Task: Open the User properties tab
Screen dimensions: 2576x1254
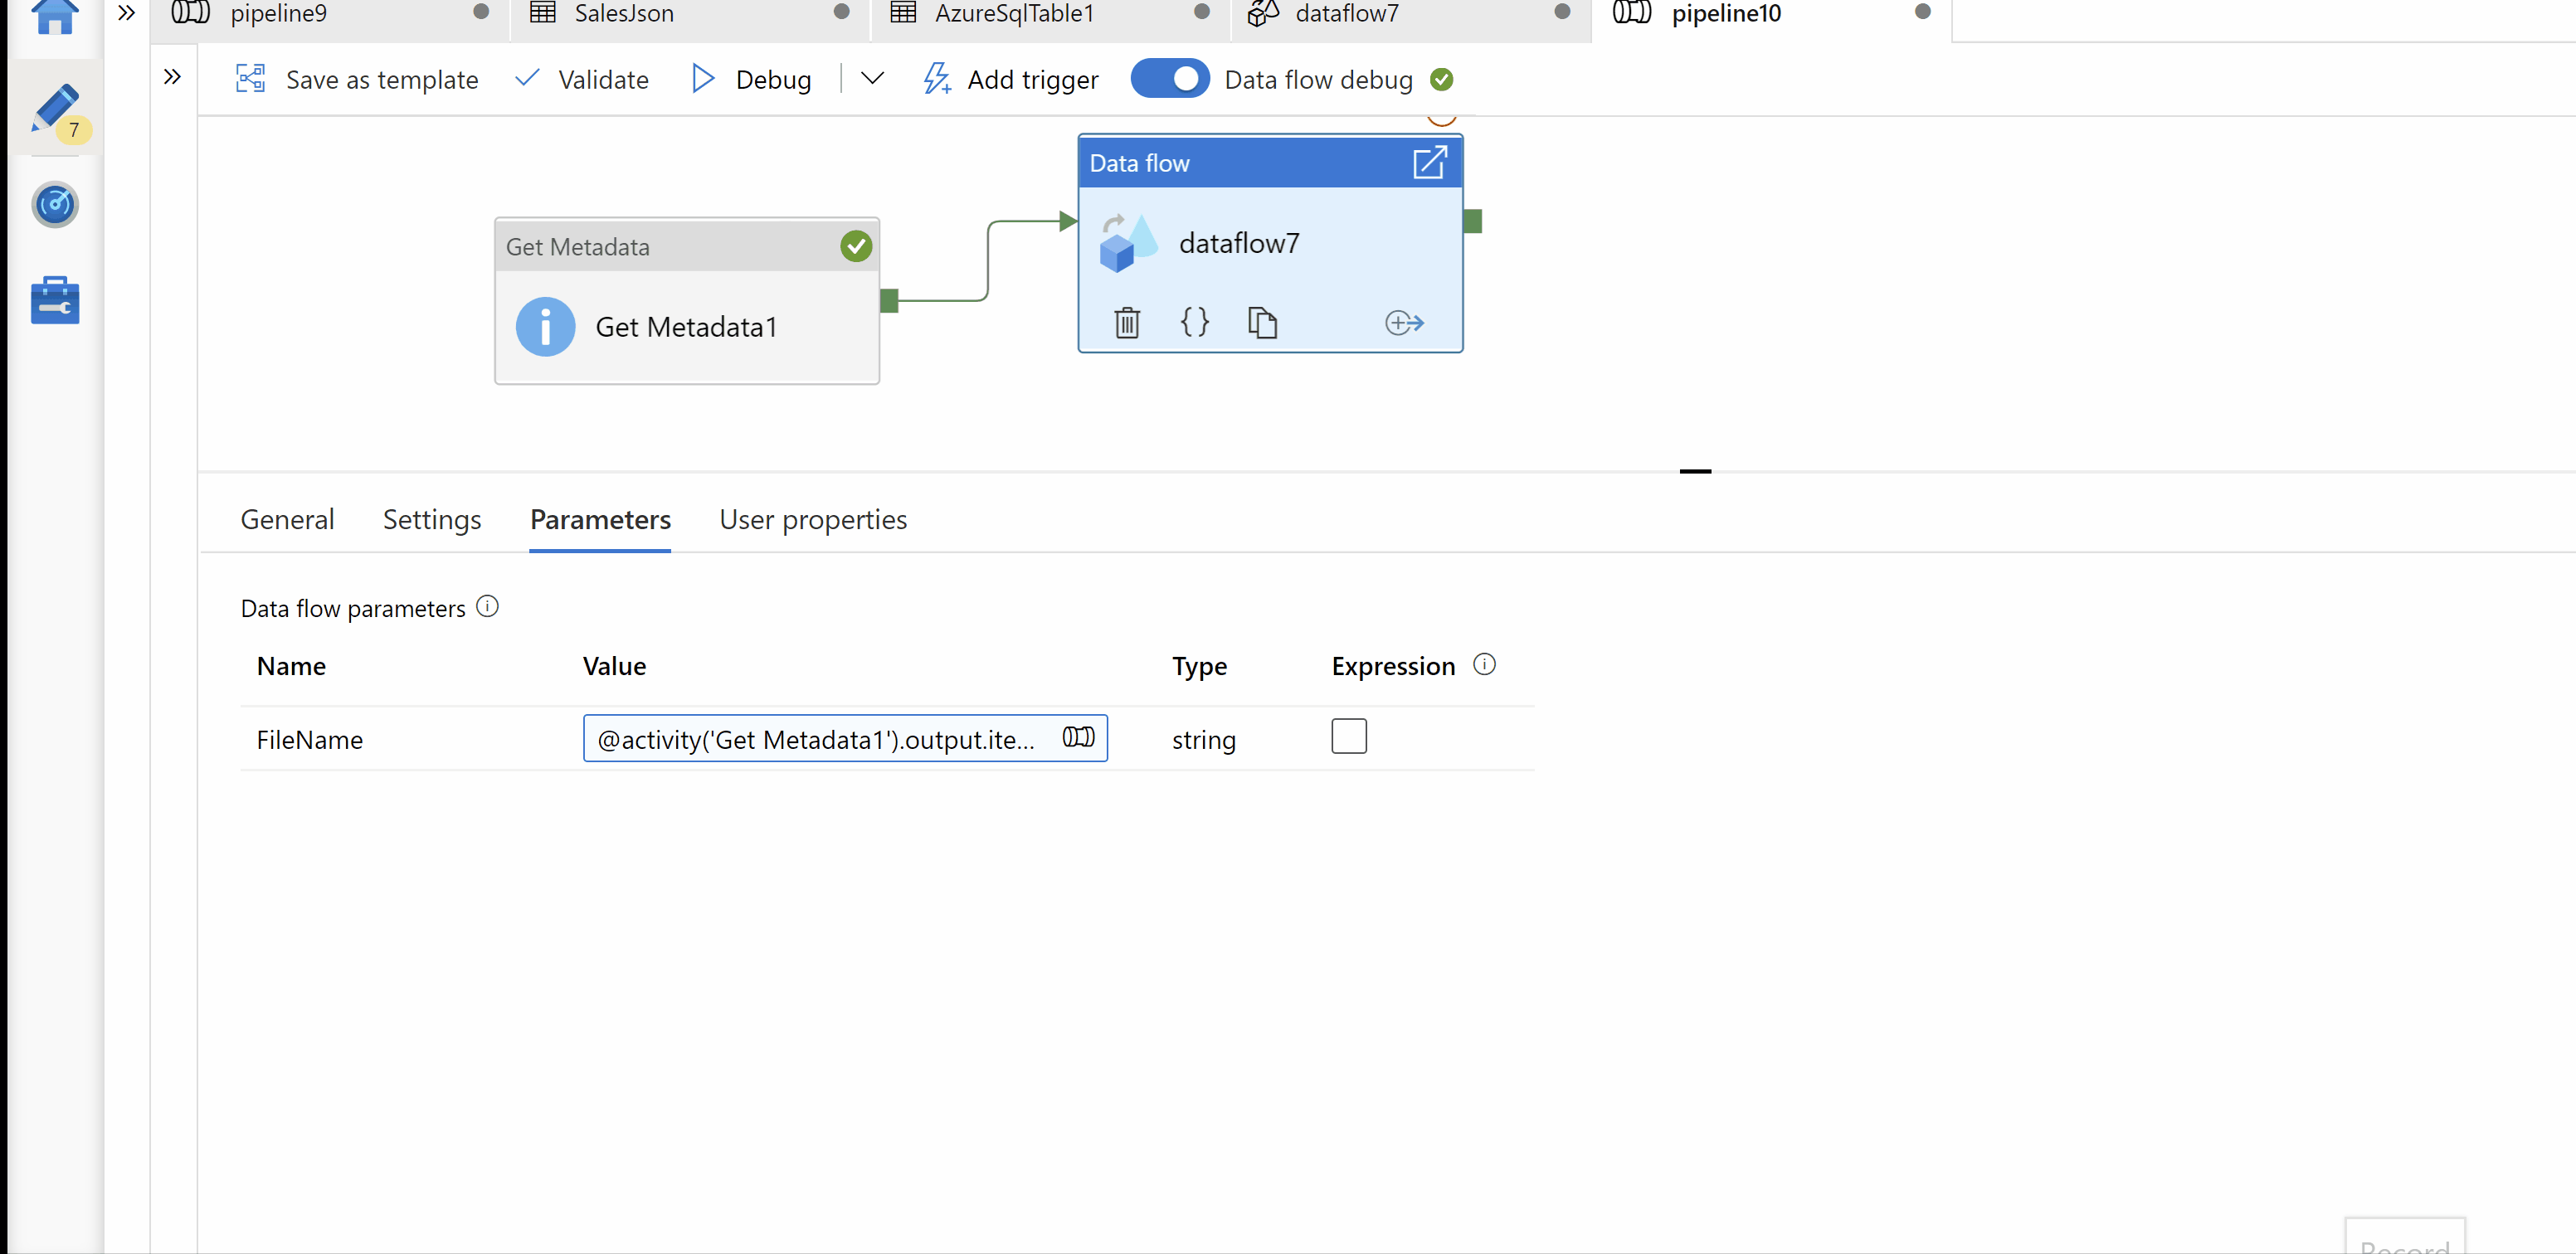Action: [812, 520]
